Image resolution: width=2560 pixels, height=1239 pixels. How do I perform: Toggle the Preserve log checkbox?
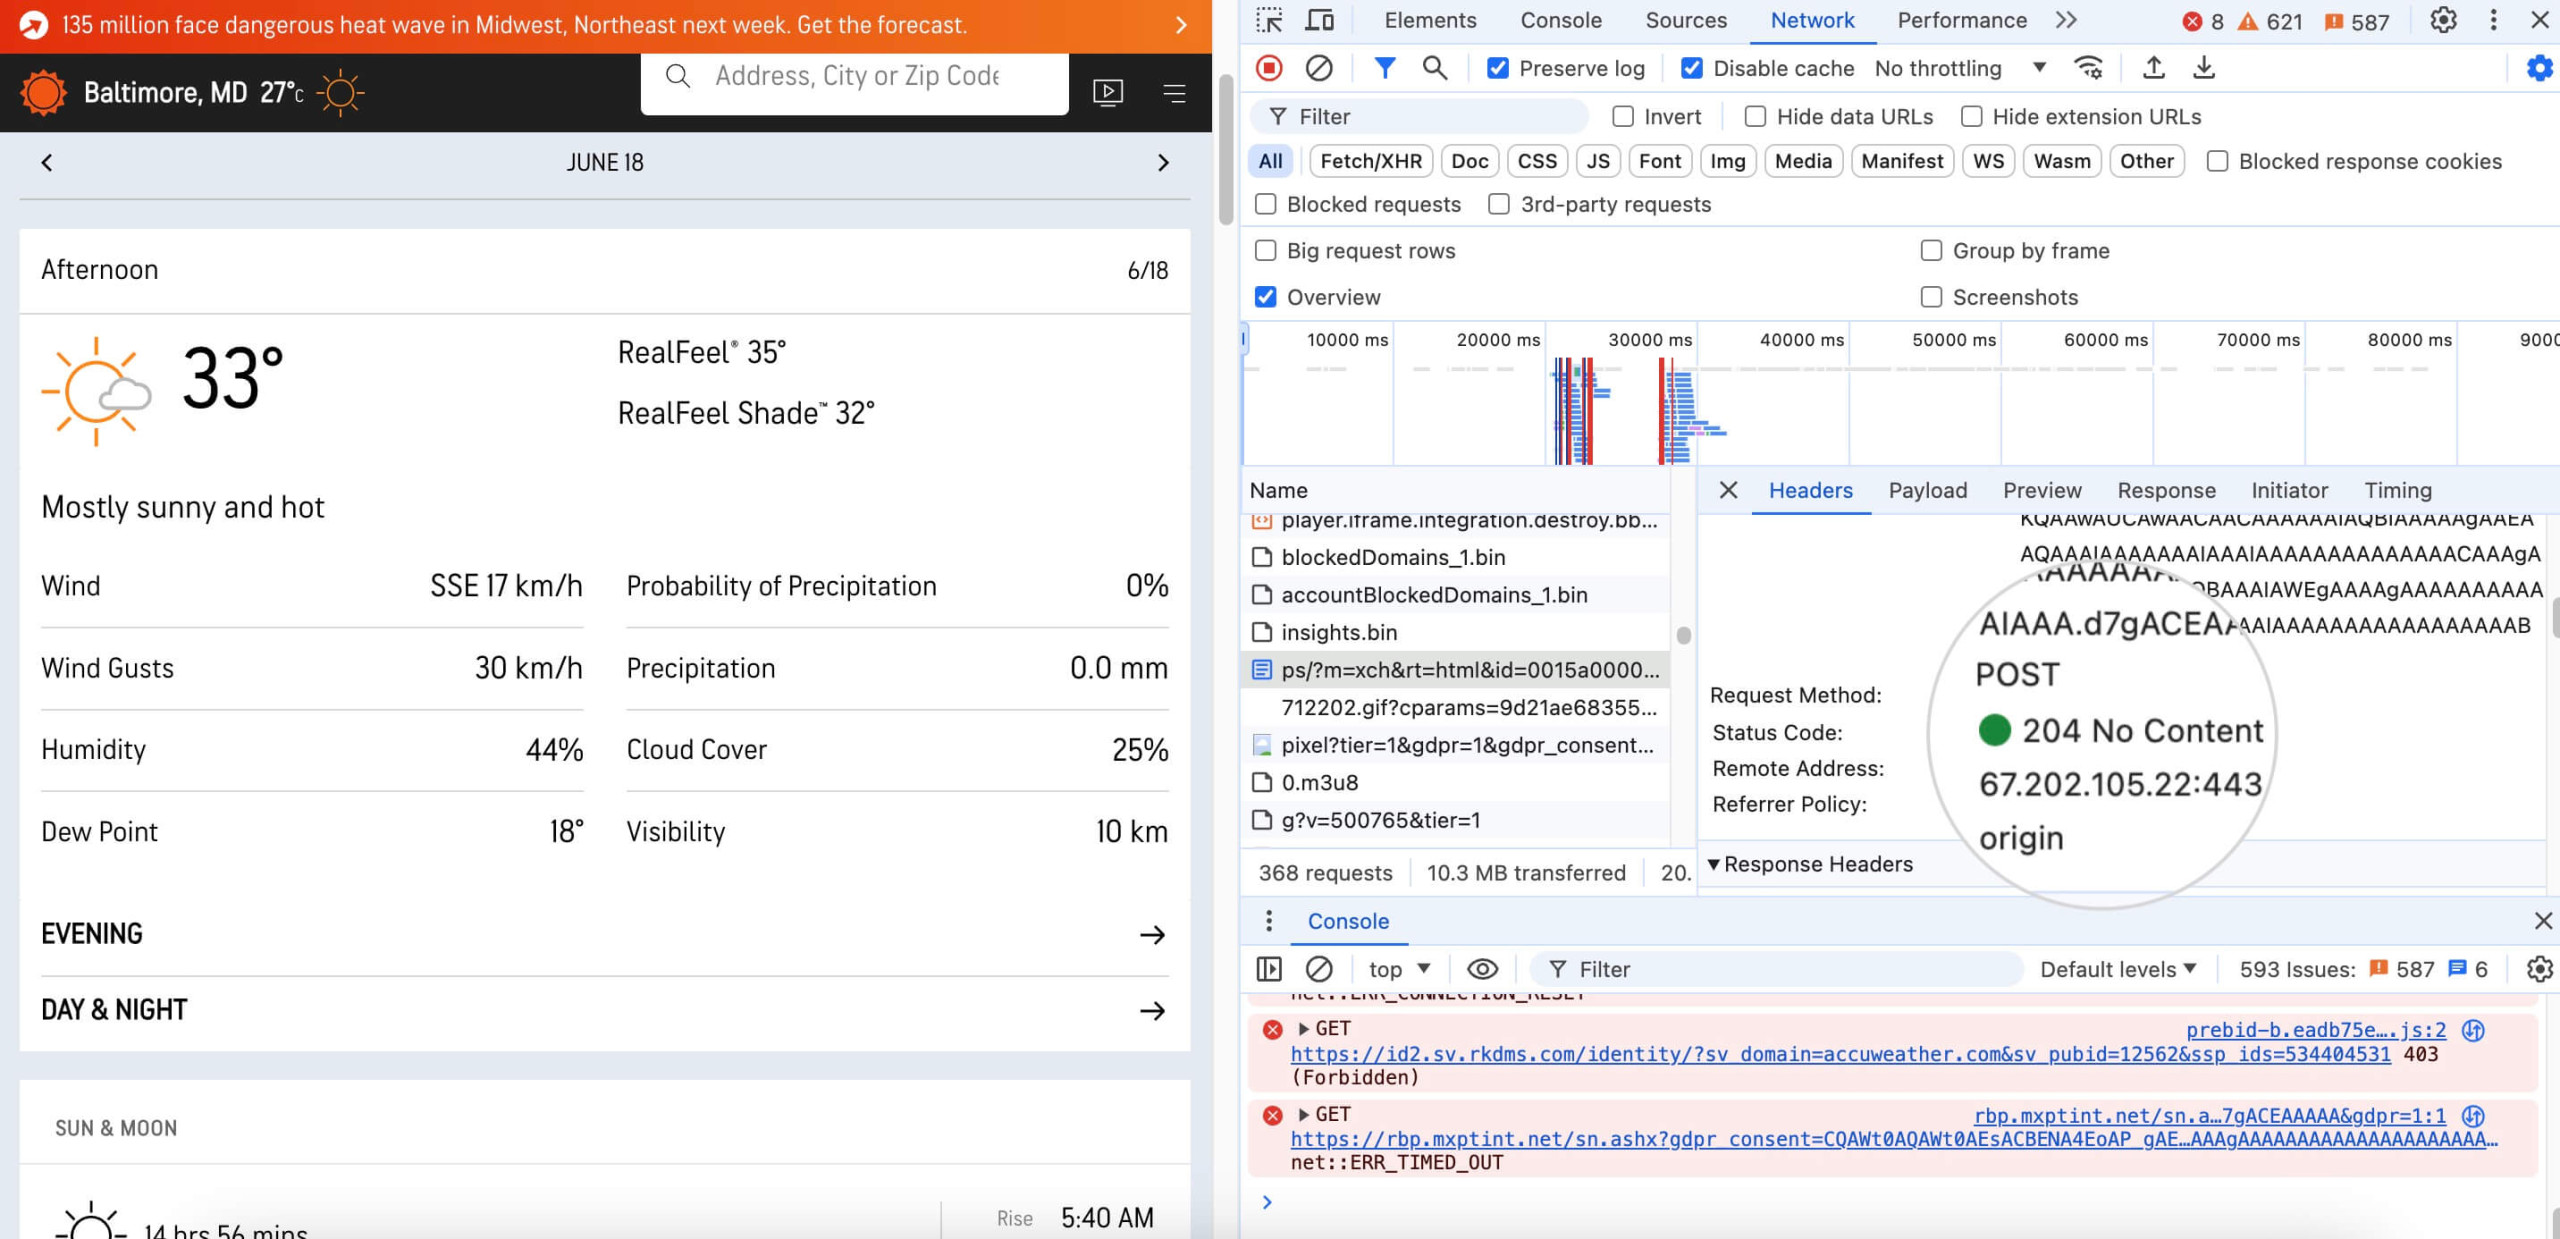click(1494, 67)
